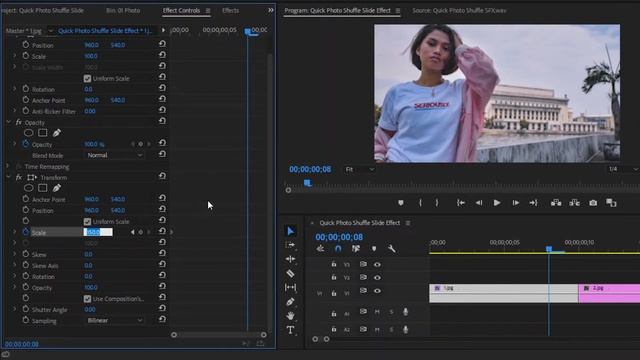Export a frame with the camera icon
Viewport: 640px width, 360px height.
point(593,202)
